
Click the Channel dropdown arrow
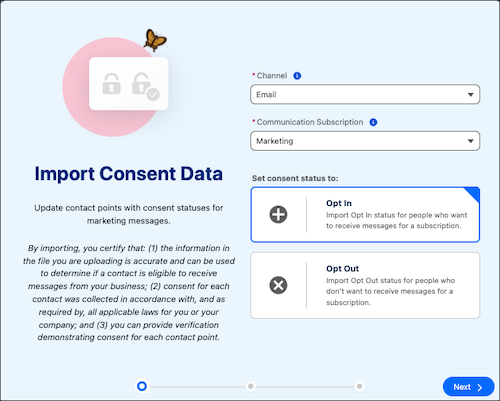tap(470, 95)
